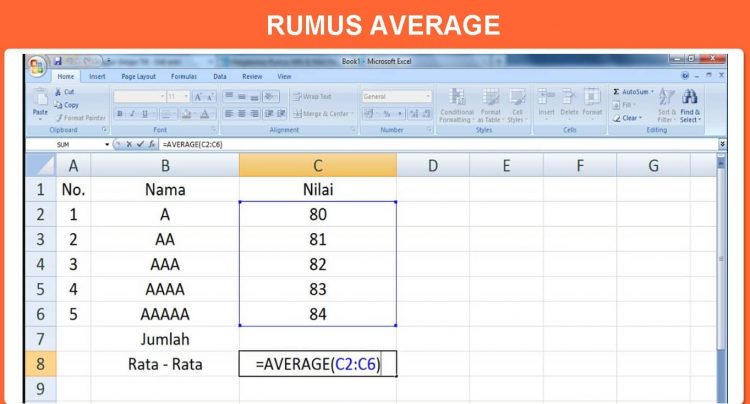Decrease the cell indent
Image resolution: width=750 pixels, height=404 pixels.
pos(269,114)
